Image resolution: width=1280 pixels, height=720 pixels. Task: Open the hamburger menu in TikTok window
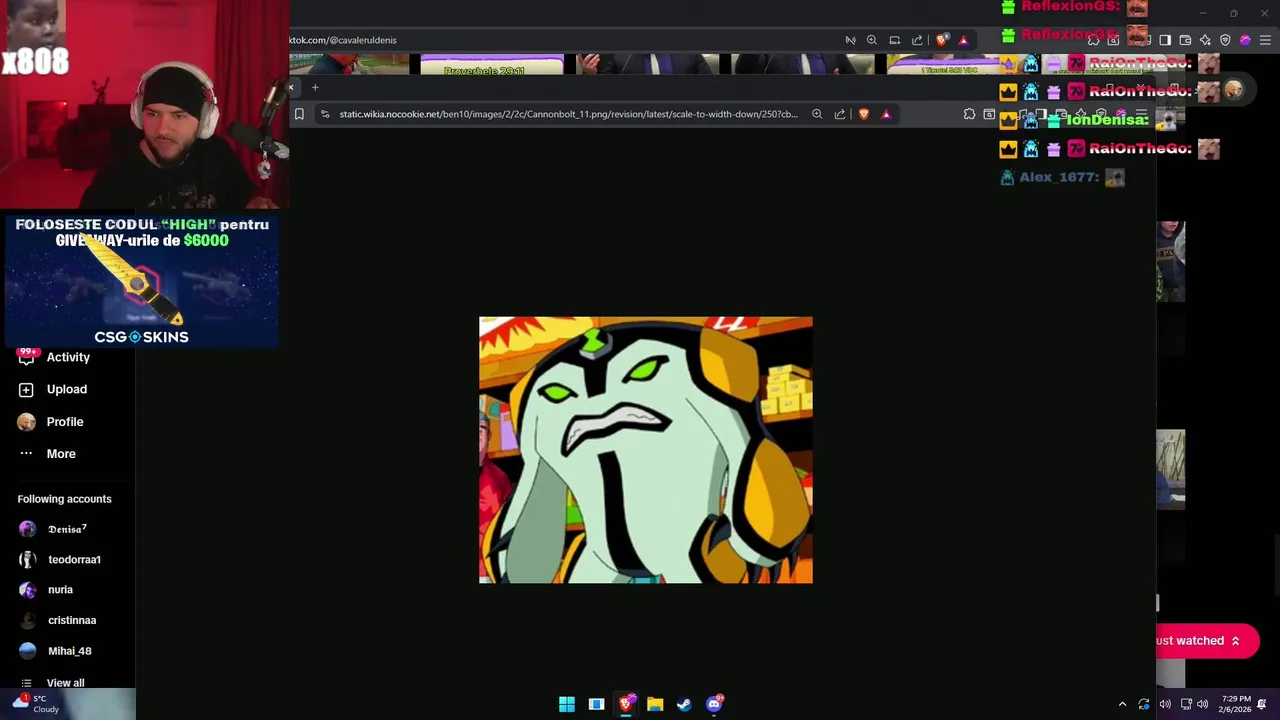1265,40
